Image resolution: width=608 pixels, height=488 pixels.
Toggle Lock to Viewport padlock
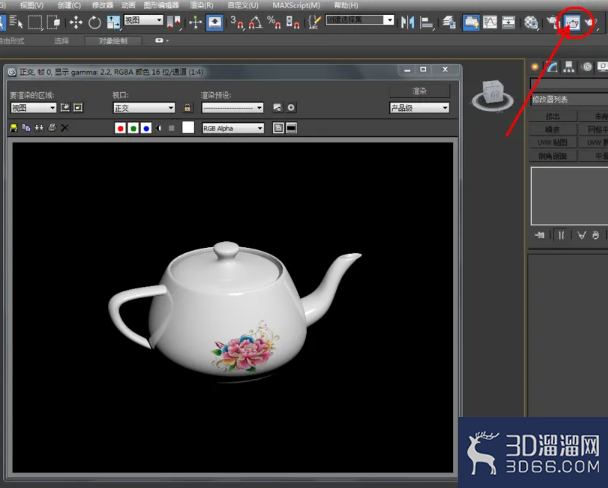tap(187, 108)
